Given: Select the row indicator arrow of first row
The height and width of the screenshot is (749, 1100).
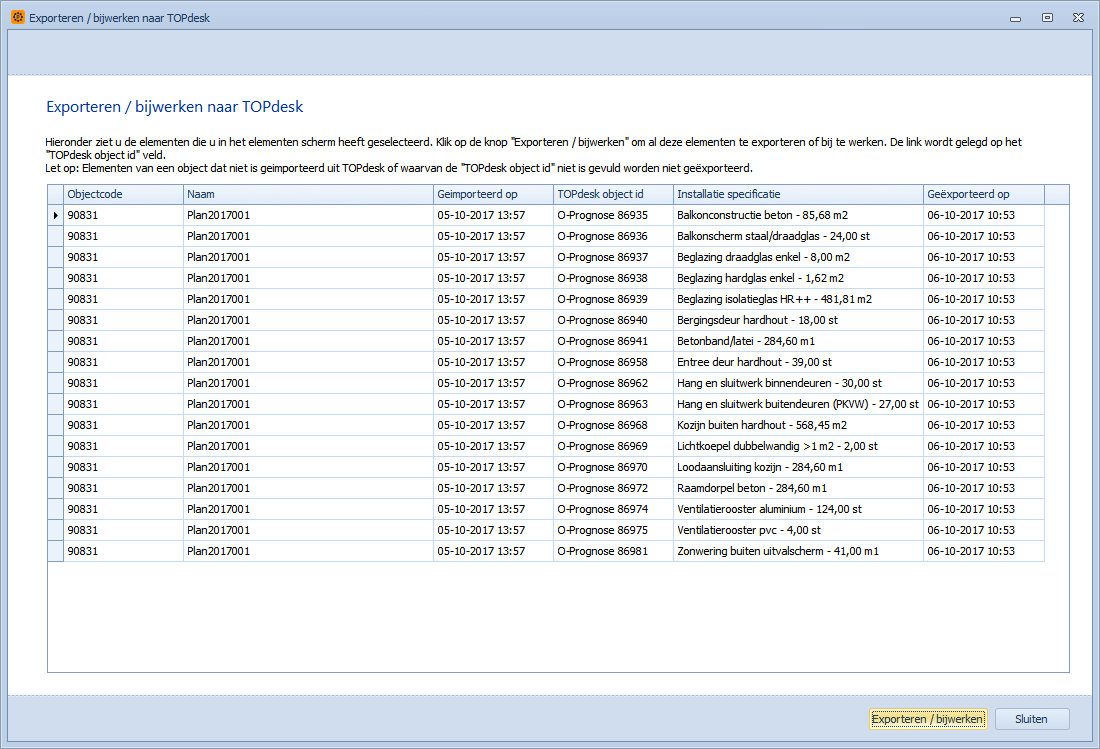Looking at the screenshot, I should point(55,215).
